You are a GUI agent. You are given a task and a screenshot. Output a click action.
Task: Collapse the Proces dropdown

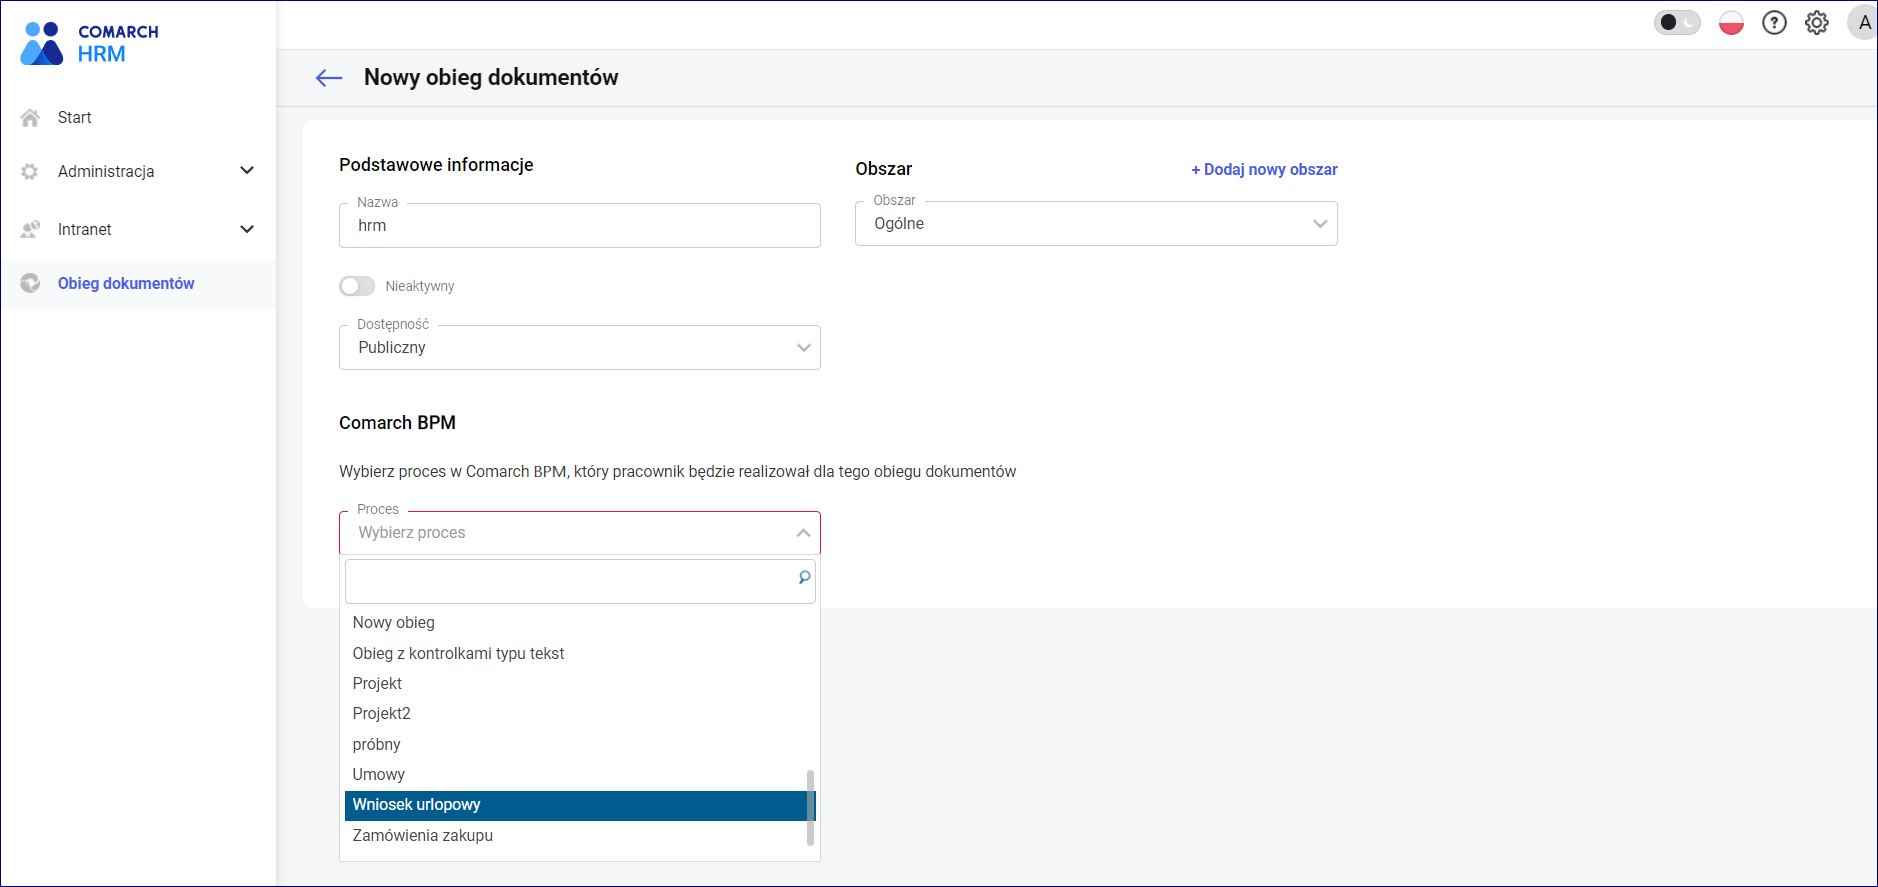point(802,533)
